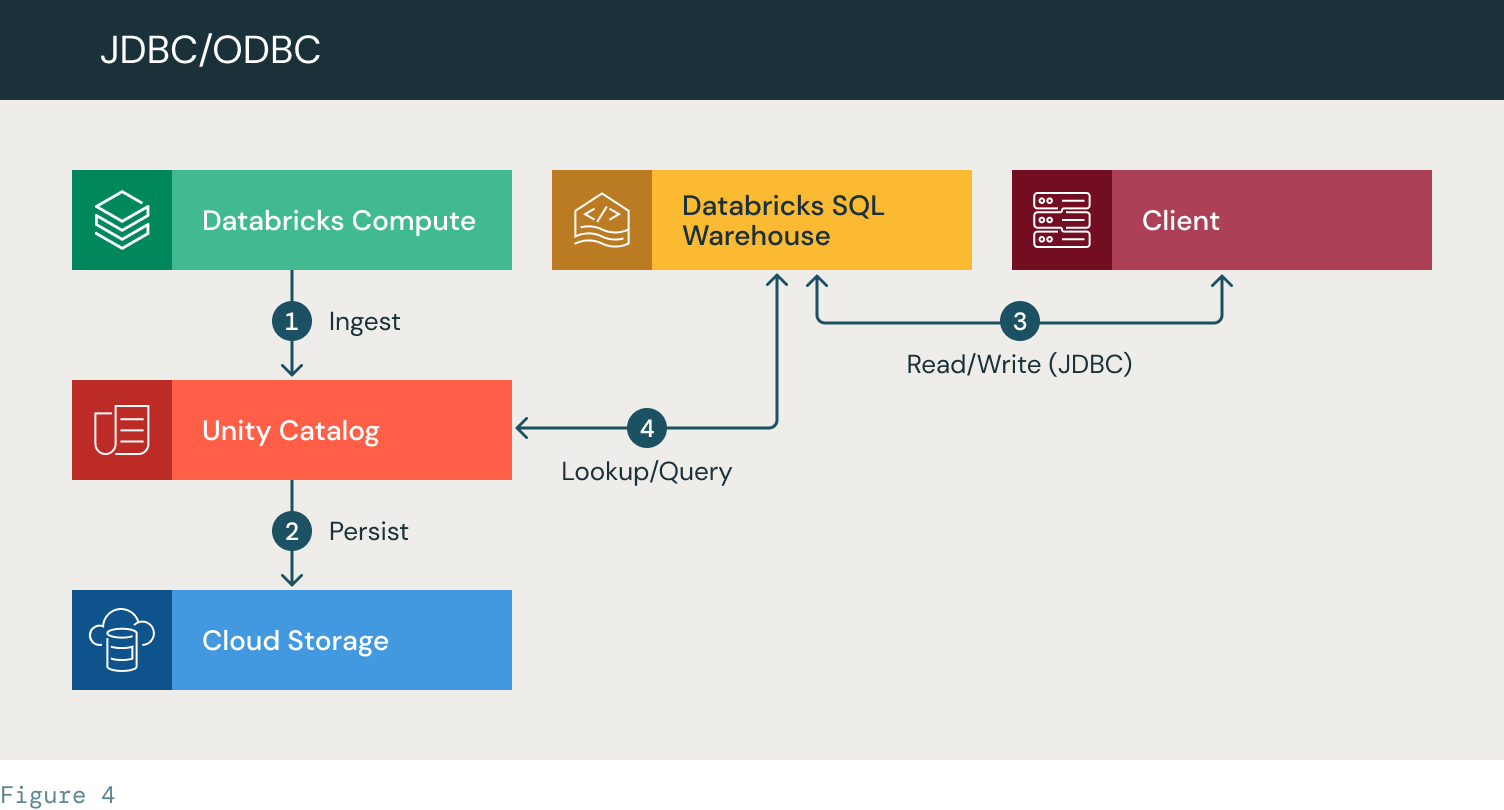Click the 'JDBC/ODBC' header title
The height and width of the screenshot is (810, 1504).
(210, 50)
